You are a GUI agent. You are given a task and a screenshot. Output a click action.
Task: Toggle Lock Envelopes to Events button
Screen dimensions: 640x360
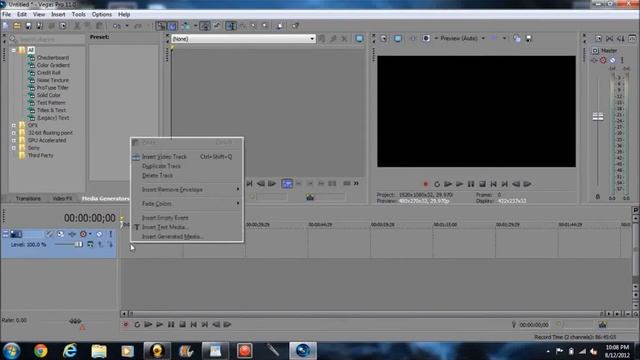[x=205, y=26]
